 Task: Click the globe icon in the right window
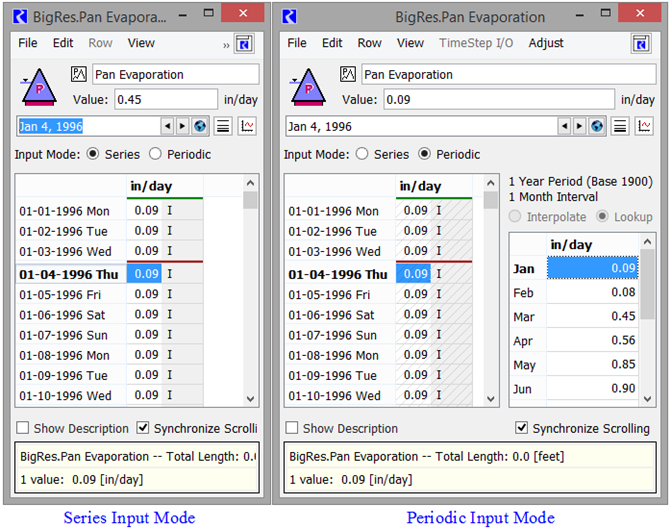(597, 126)
